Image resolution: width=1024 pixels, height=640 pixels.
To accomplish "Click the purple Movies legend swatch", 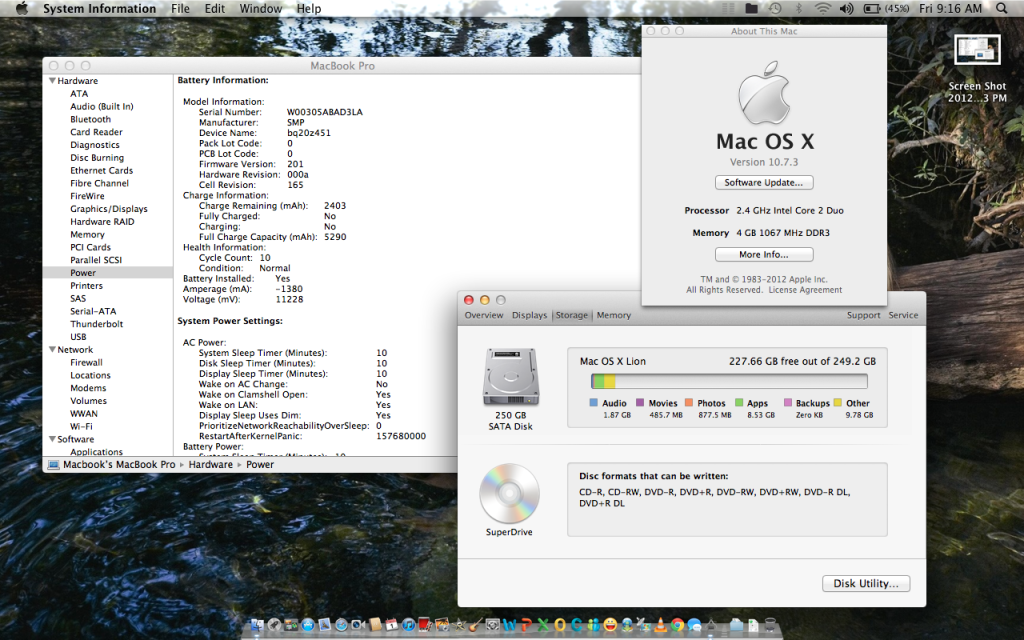I will click(x=640, y=403).
